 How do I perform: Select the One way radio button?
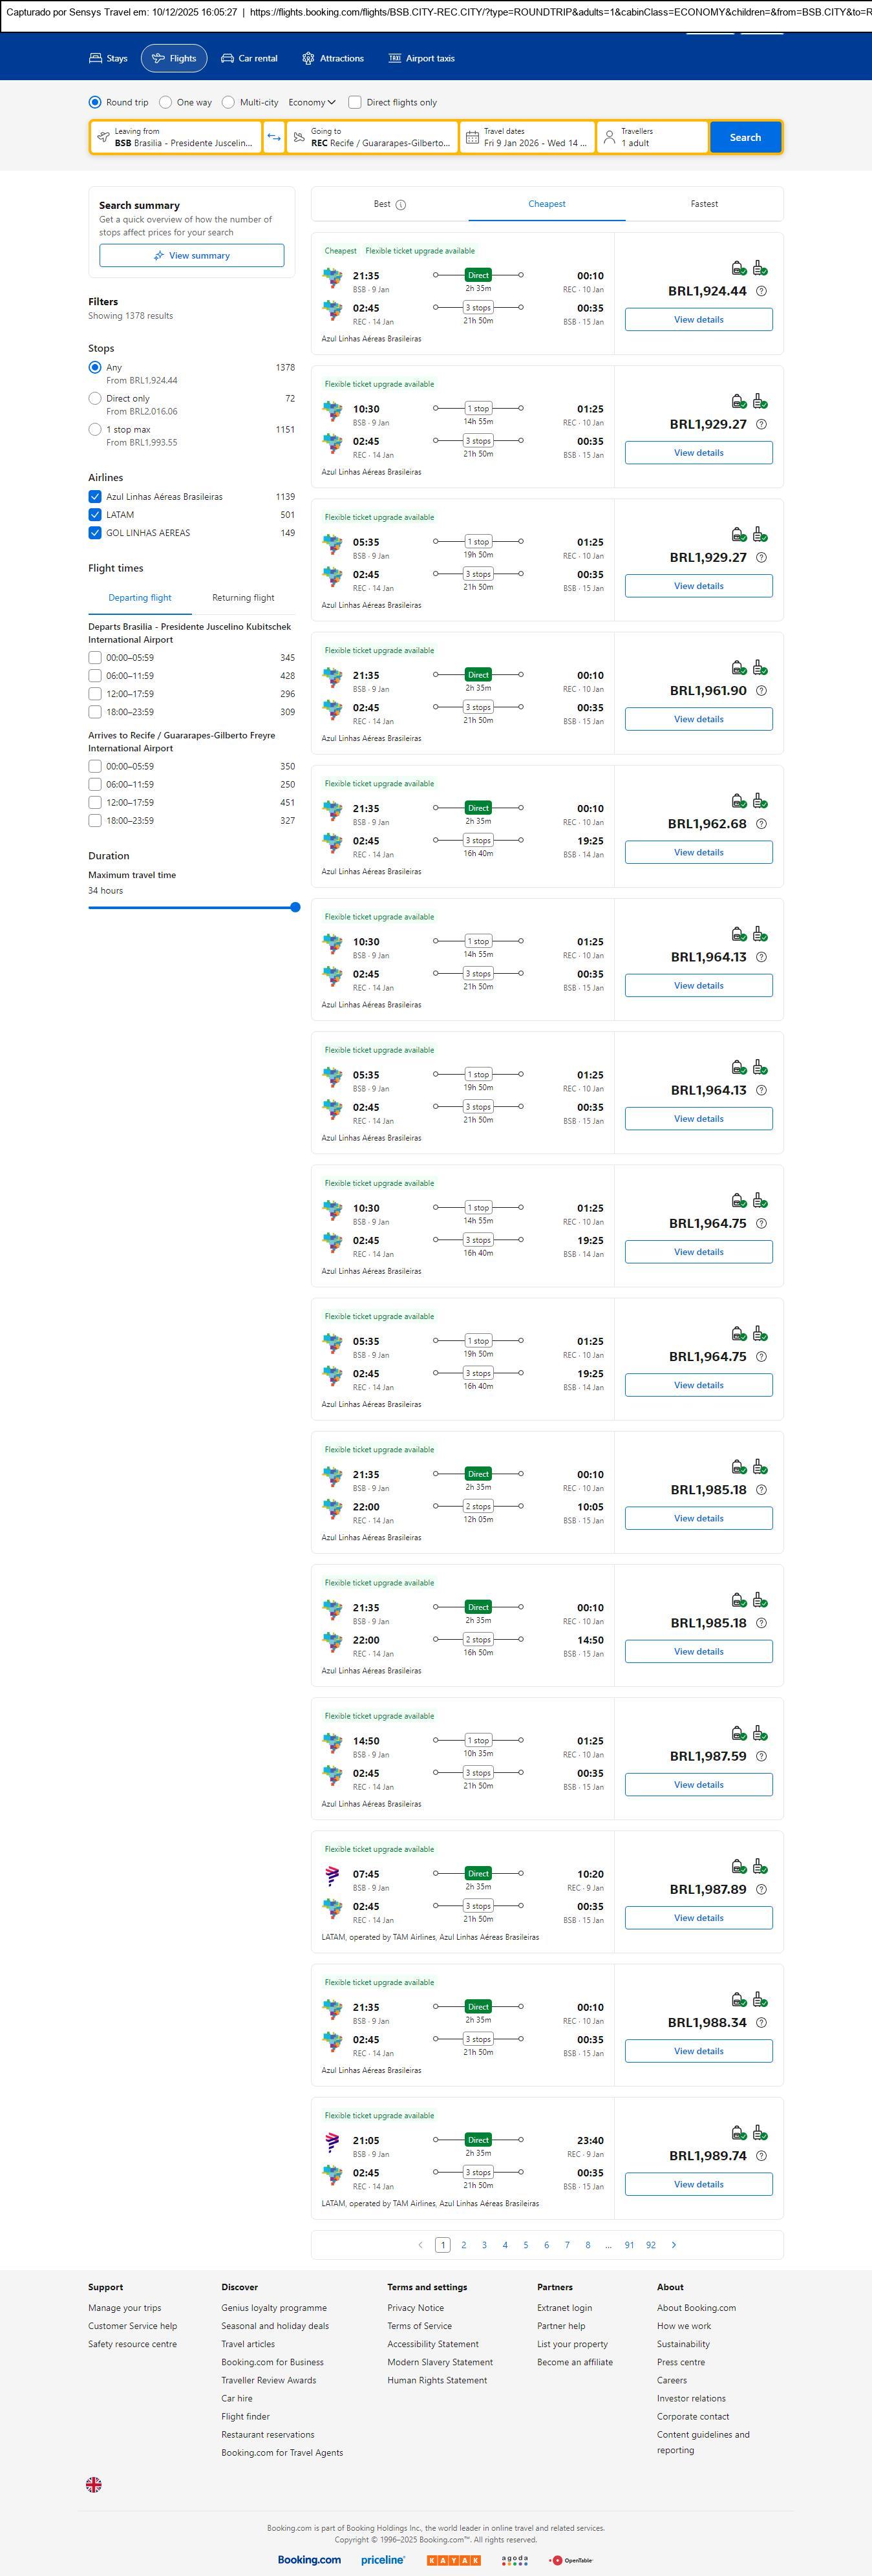click(x=166, y=102)
